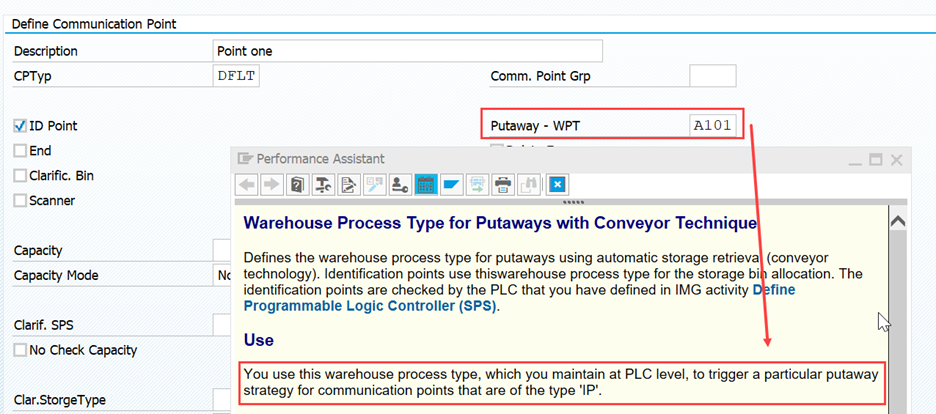The height and width of the screenshot is (414, 936).
Task: Click the Comm. Point Grp input field
Action: [x=712, y=76]
